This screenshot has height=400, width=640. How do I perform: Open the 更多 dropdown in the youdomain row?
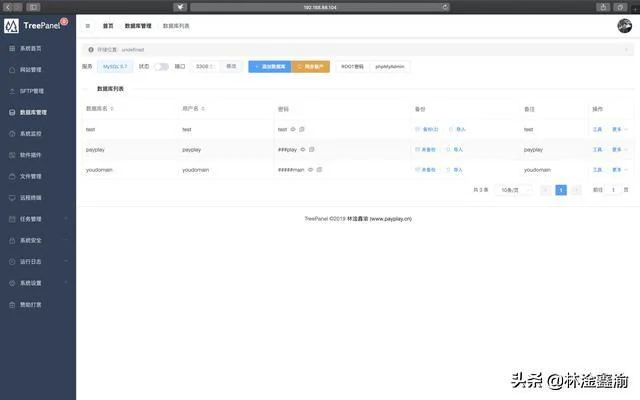coord(620,170)
